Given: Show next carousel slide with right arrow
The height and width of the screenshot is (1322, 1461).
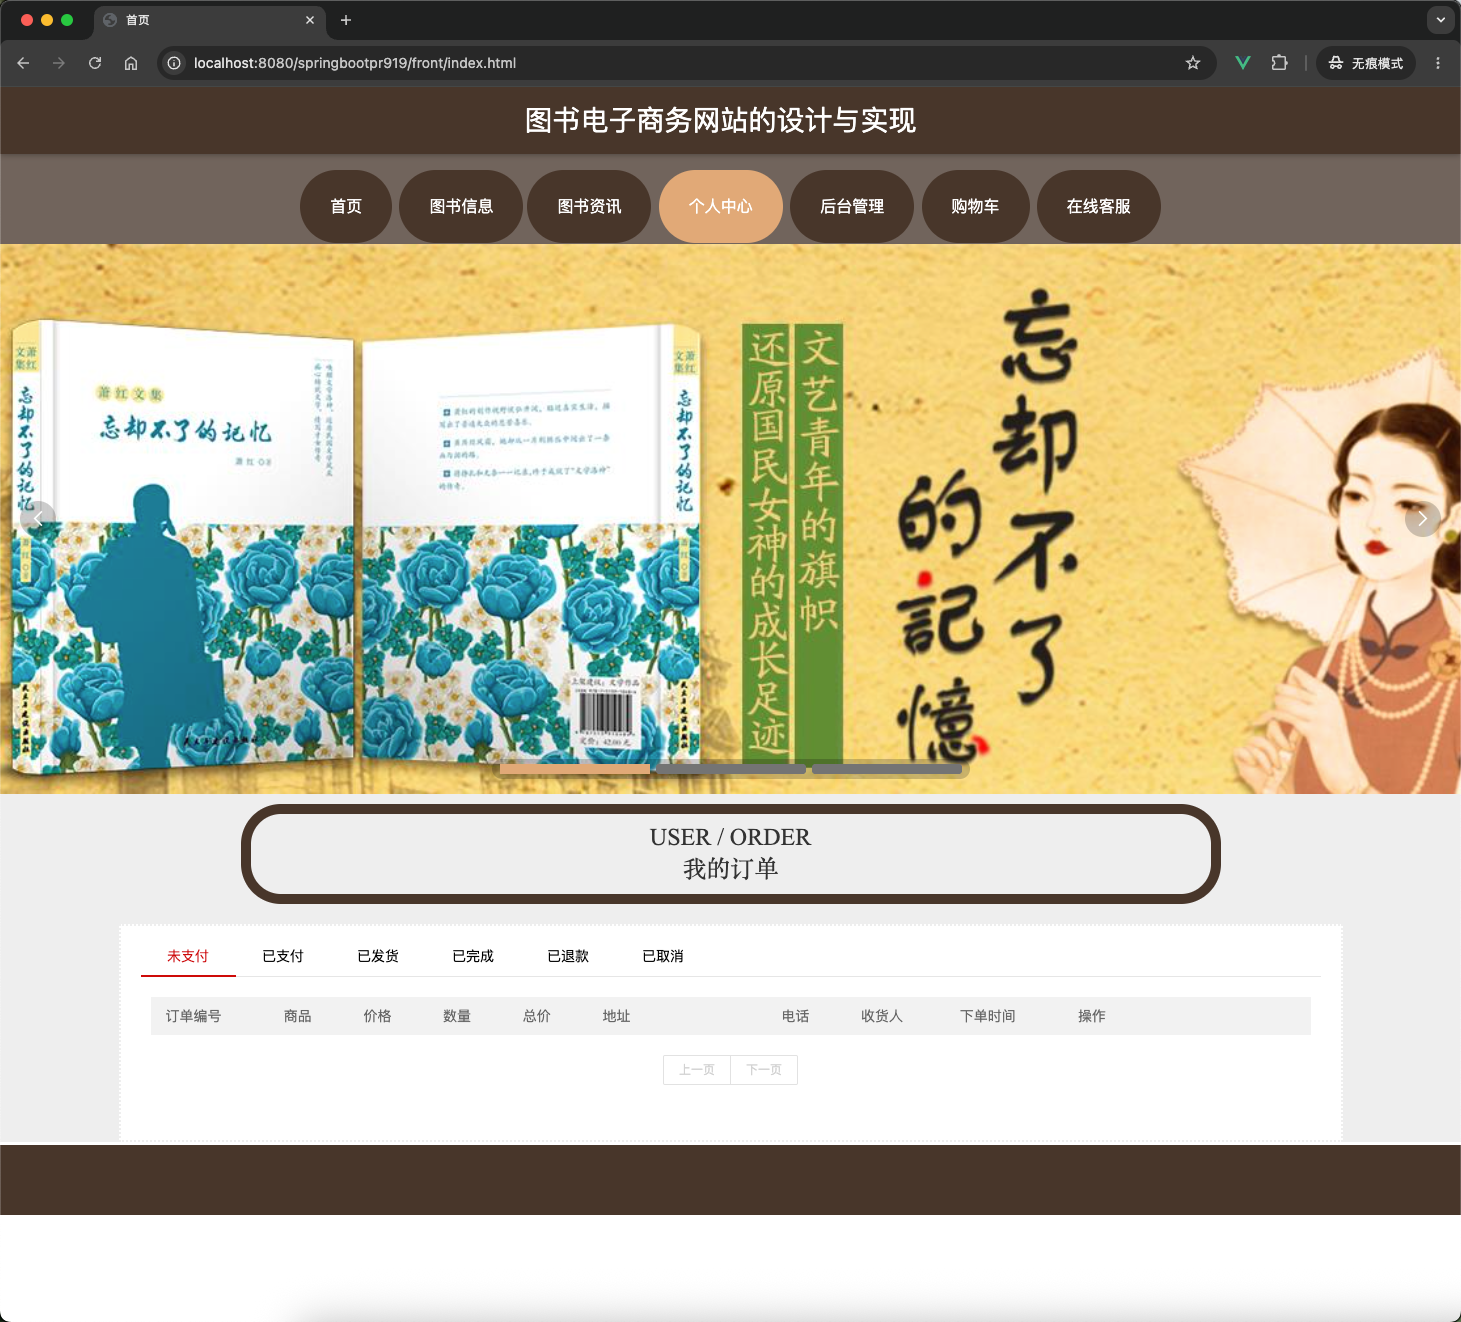Looking at the screenshot, I should [1423, 519].
